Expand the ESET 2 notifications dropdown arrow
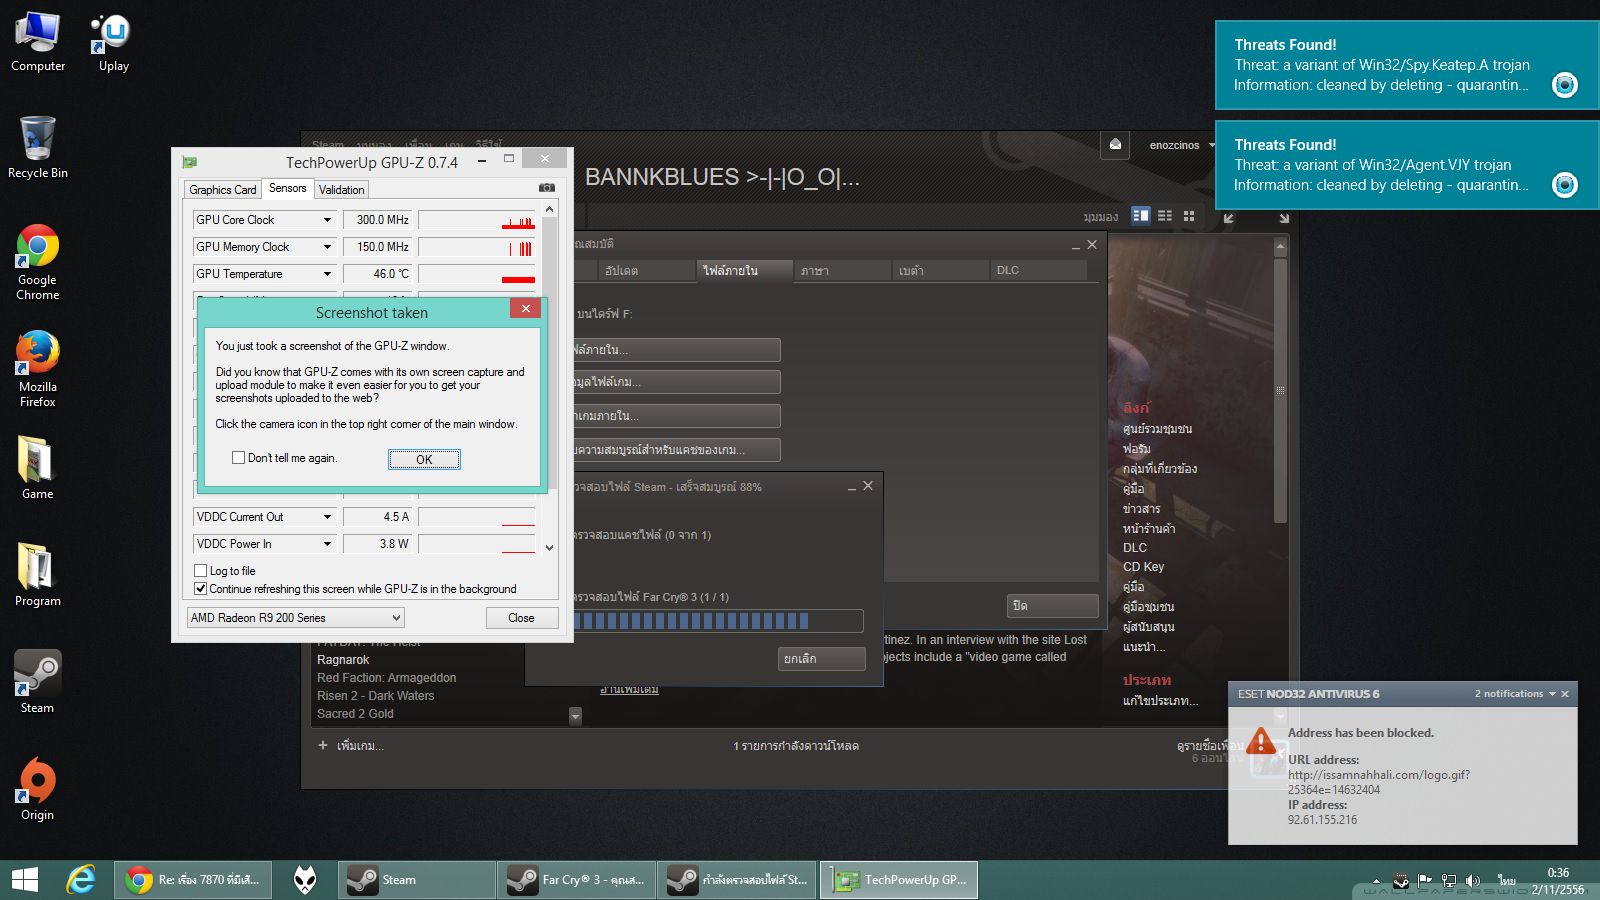The width and height of the screenshot is (1600, 900). (1552, 694)
